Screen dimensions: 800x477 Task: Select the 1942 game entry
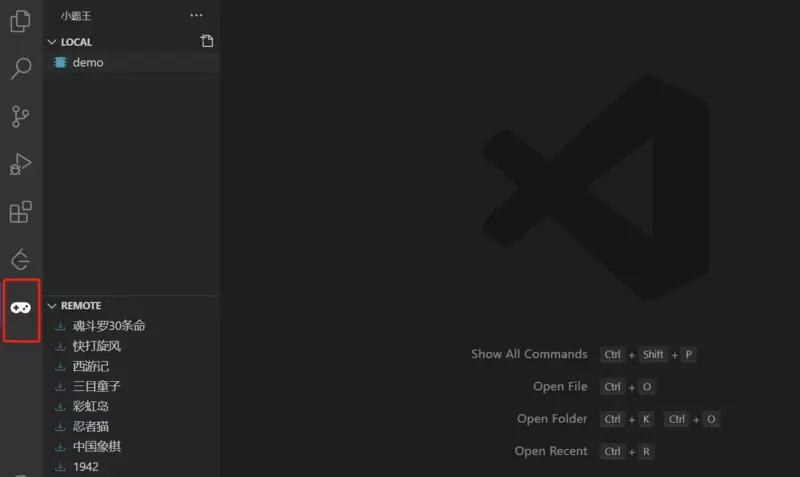(85, 466)
